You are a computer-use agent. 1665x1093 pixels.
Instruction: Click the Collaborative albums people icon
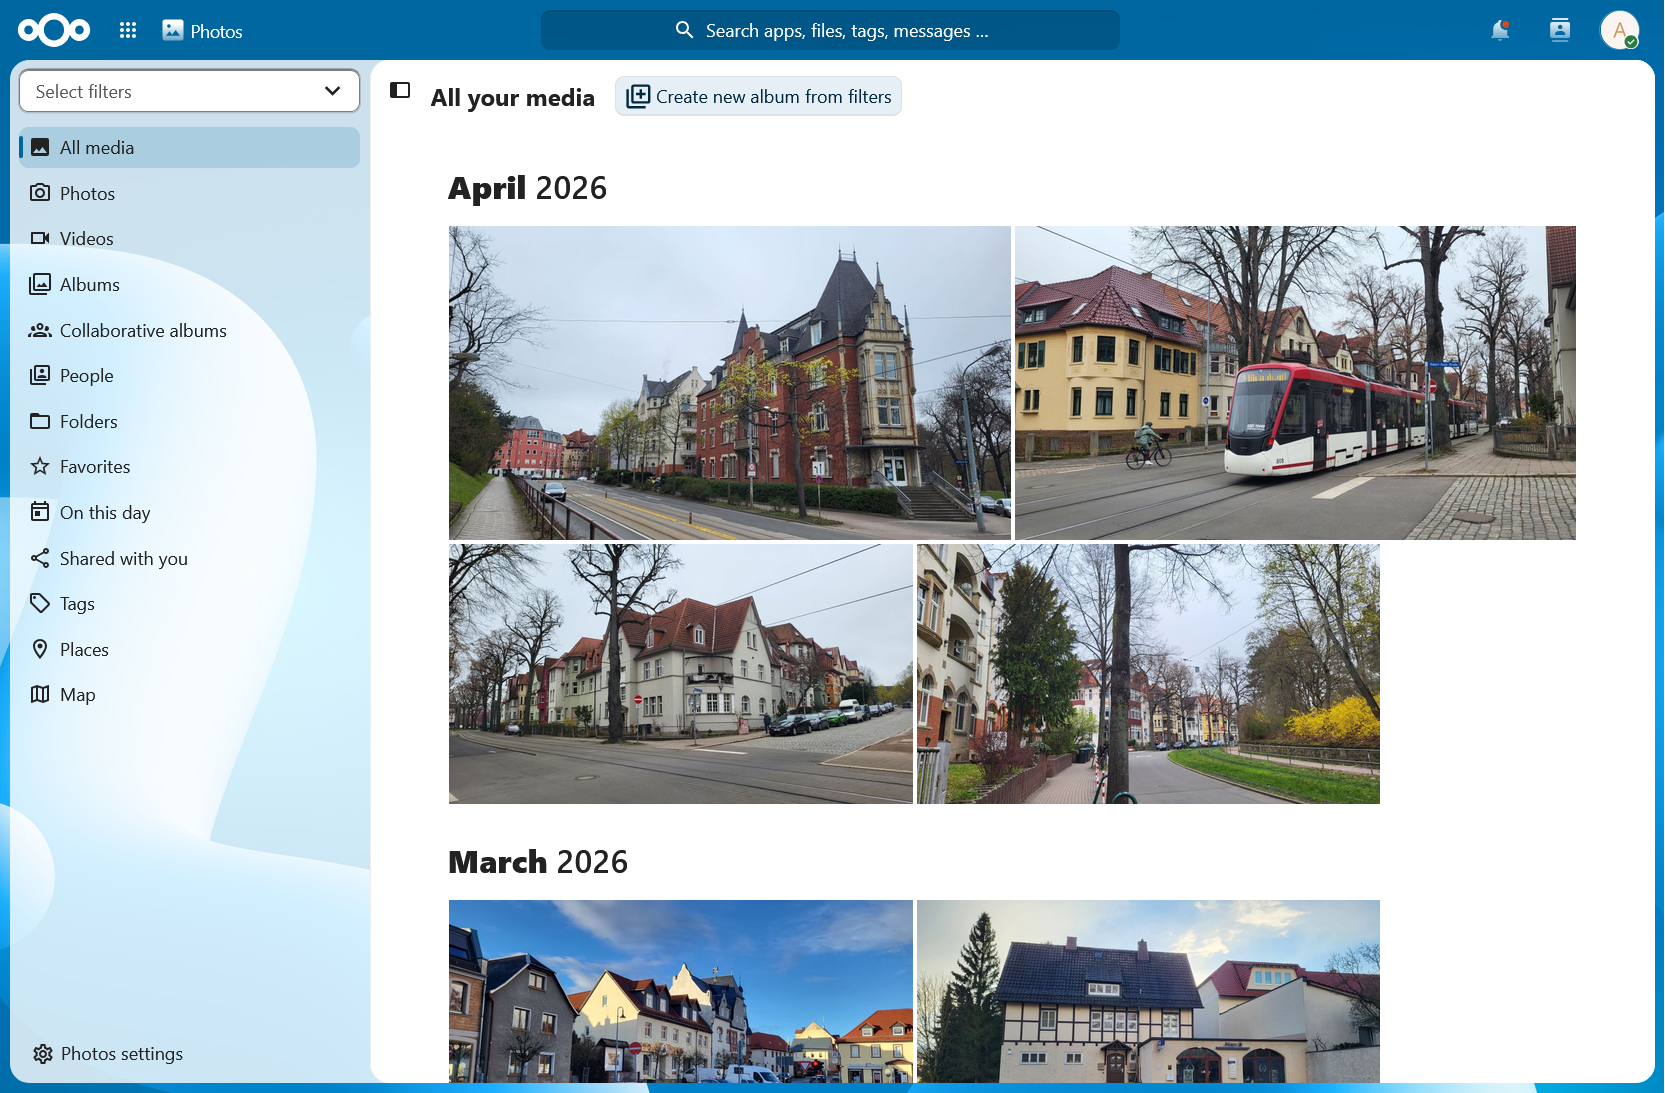coord(40,330)
